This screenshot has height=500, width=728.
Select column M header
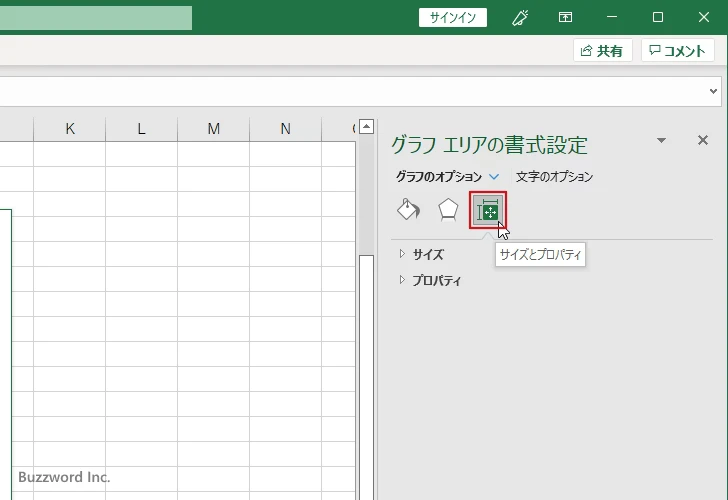tap(214, 129)
